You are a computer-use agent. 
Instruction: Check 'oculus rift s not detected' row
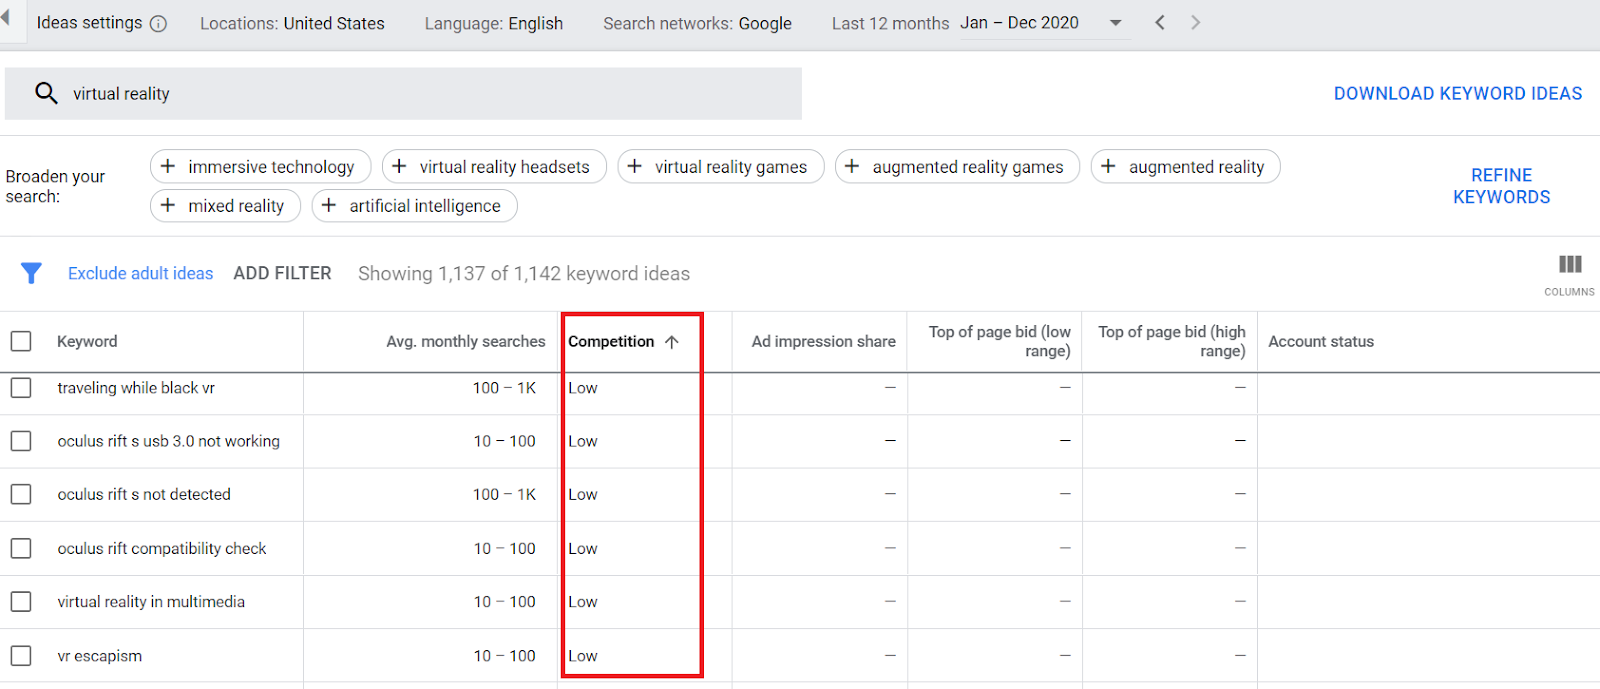click(x=21, y=494)
